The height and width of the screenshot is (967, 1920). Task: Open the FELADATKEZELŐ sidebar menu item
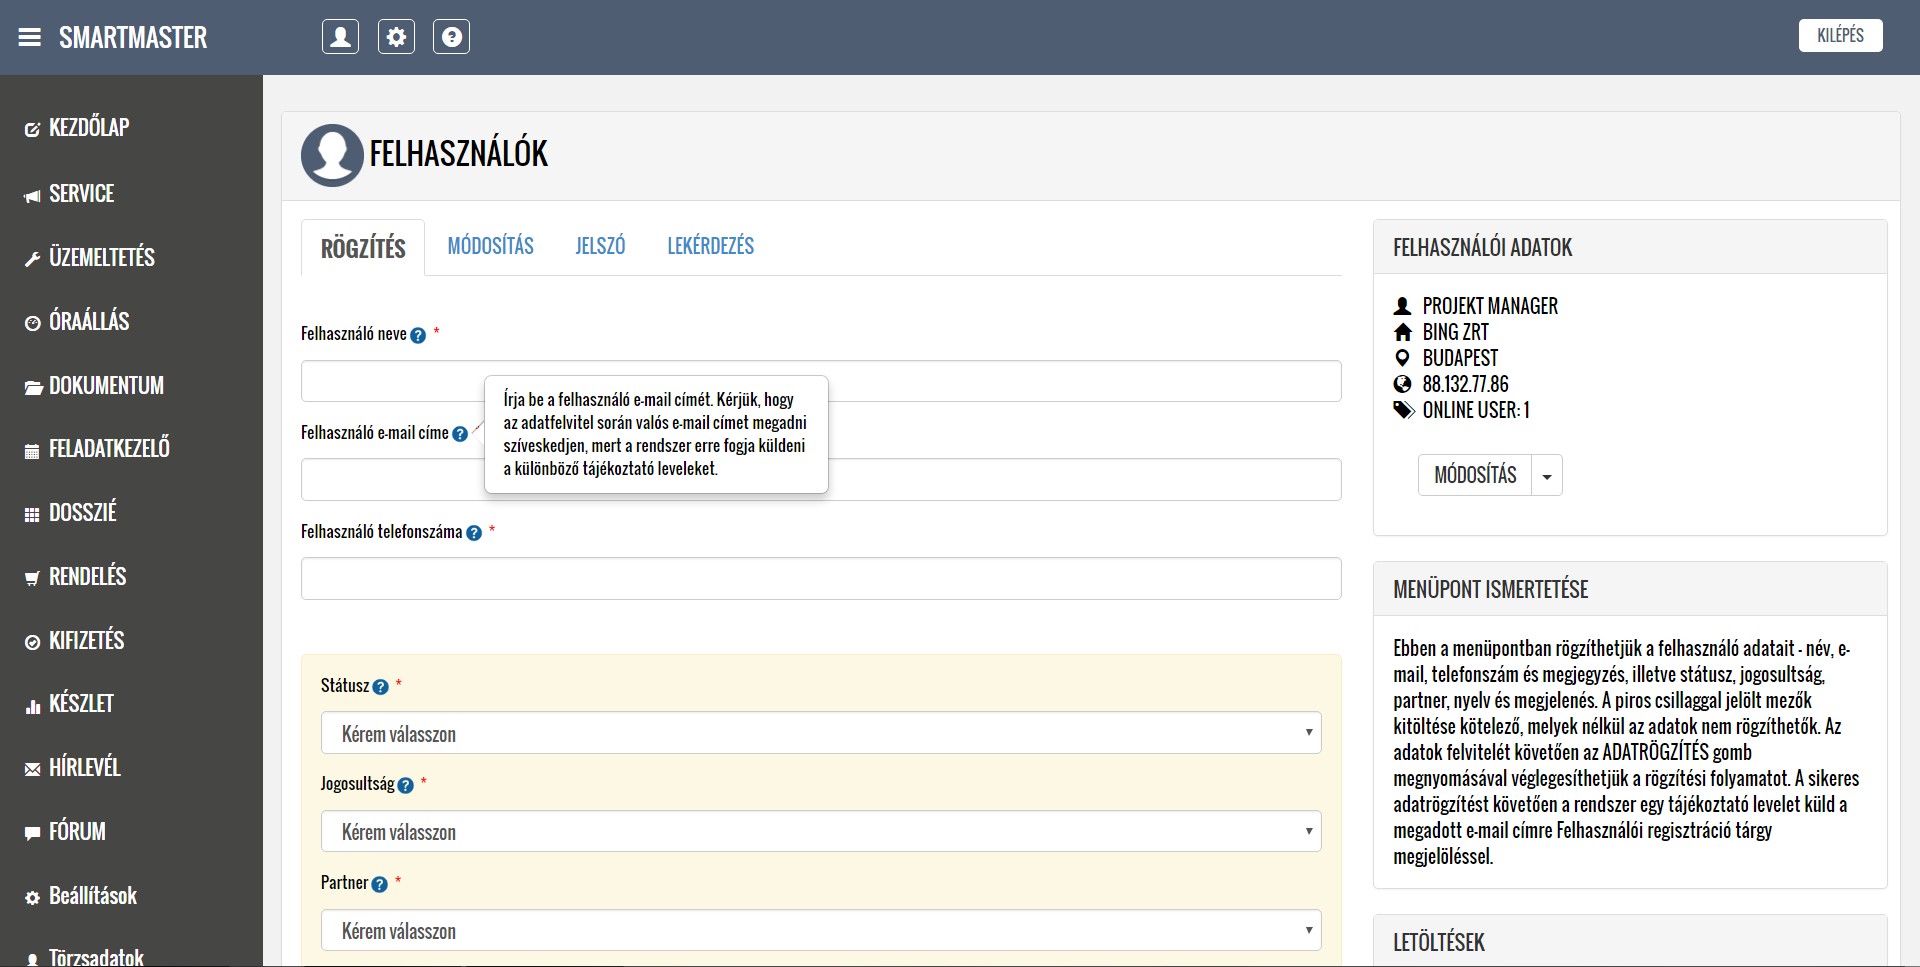[109, 449]
